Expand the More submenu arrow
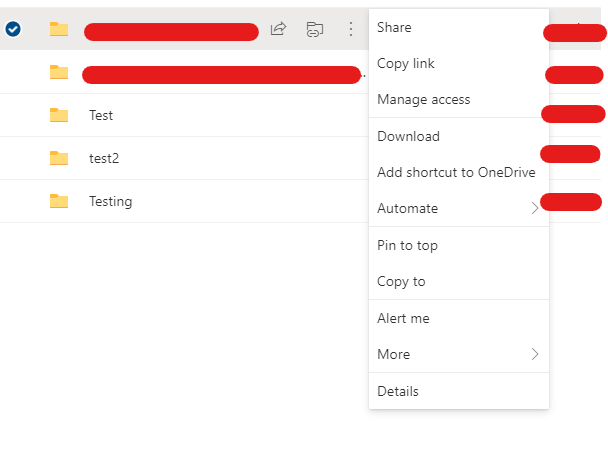The height and width of the screenshot is (449, 608). point(535,354)
